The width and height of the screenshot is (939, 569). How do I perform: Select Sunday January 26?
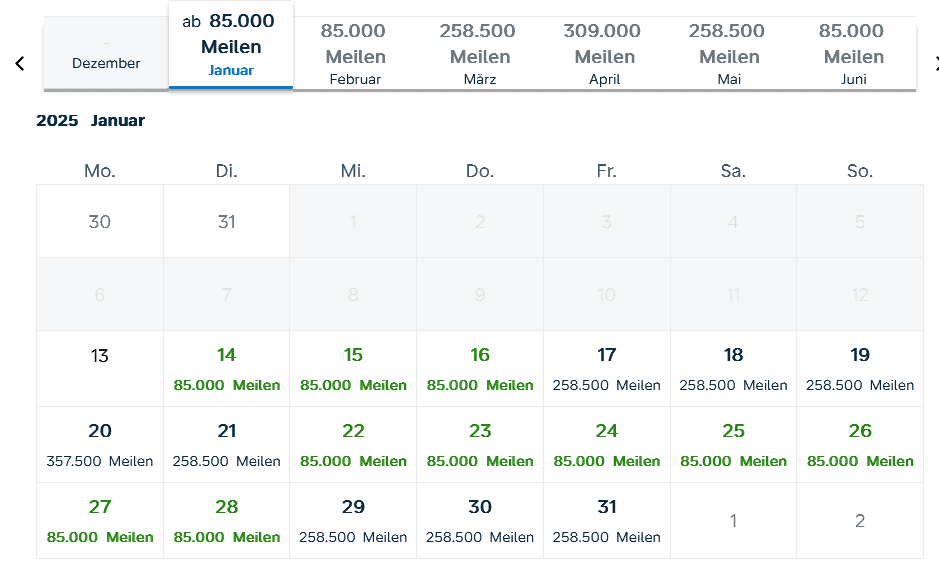point(860,444)
